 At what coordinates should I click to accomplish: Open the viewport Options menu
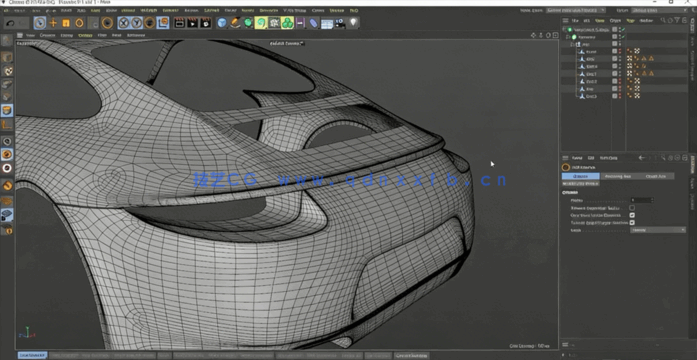point(85,35)
